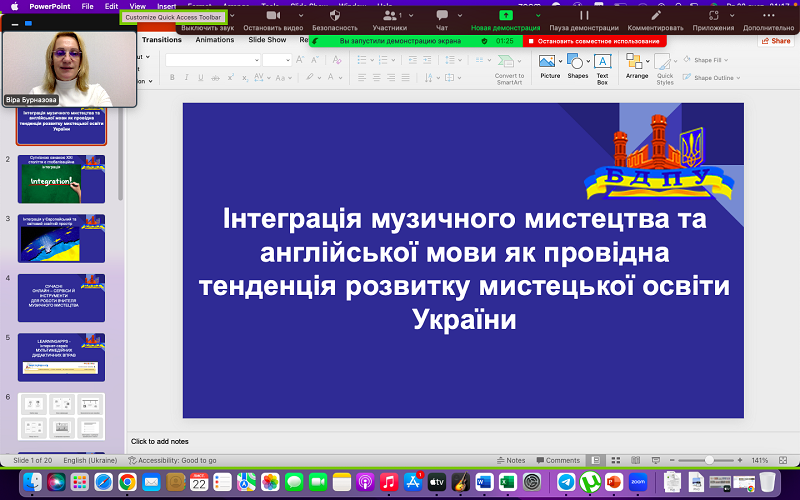Apply subscript formatting
The width and height of the screenshot is (800, 500).
tap(245, 78)
